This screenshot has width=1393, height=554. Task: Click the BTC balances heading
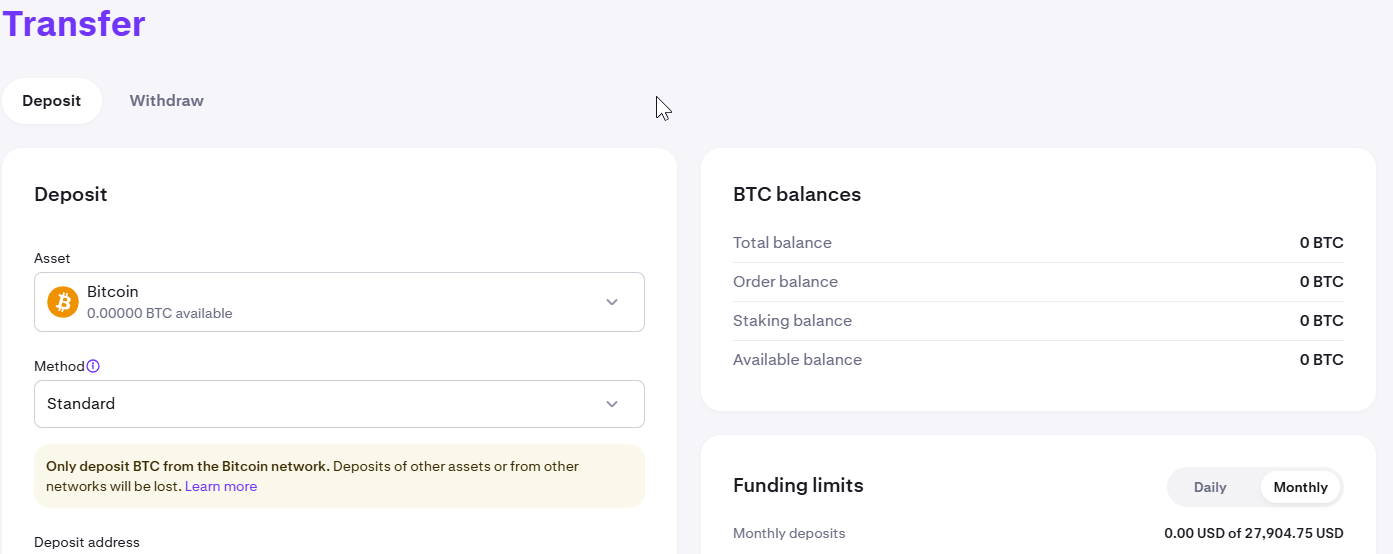coord(797,194)
